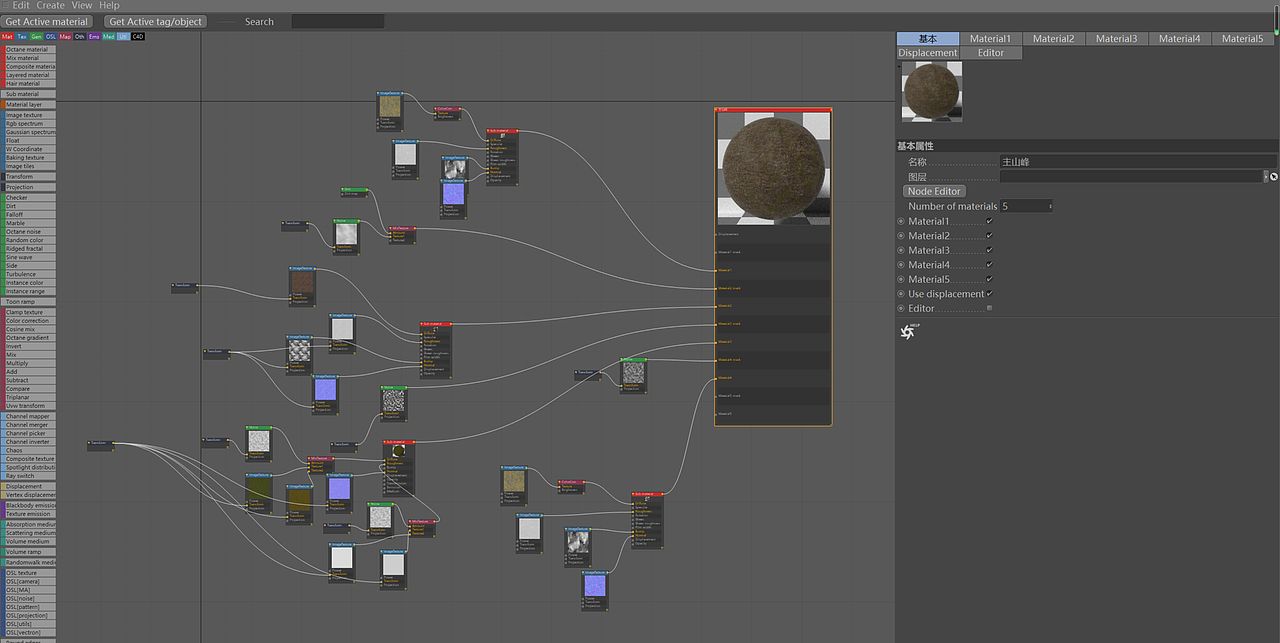Add a Volume ramp node
The height and width of the screenshot is (643, 1280).
coord(28,552)
